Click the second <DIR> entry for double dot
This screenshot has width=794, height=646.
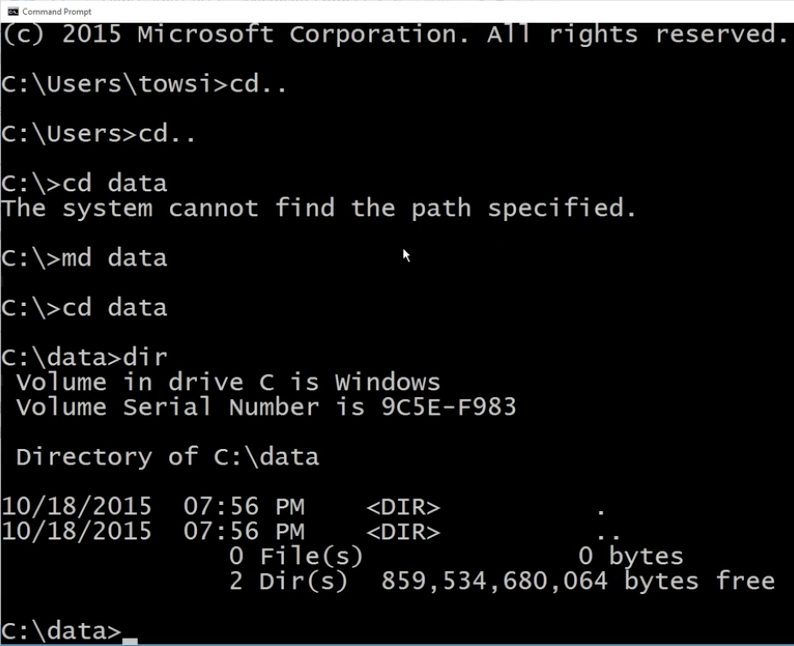click(403, 532)
